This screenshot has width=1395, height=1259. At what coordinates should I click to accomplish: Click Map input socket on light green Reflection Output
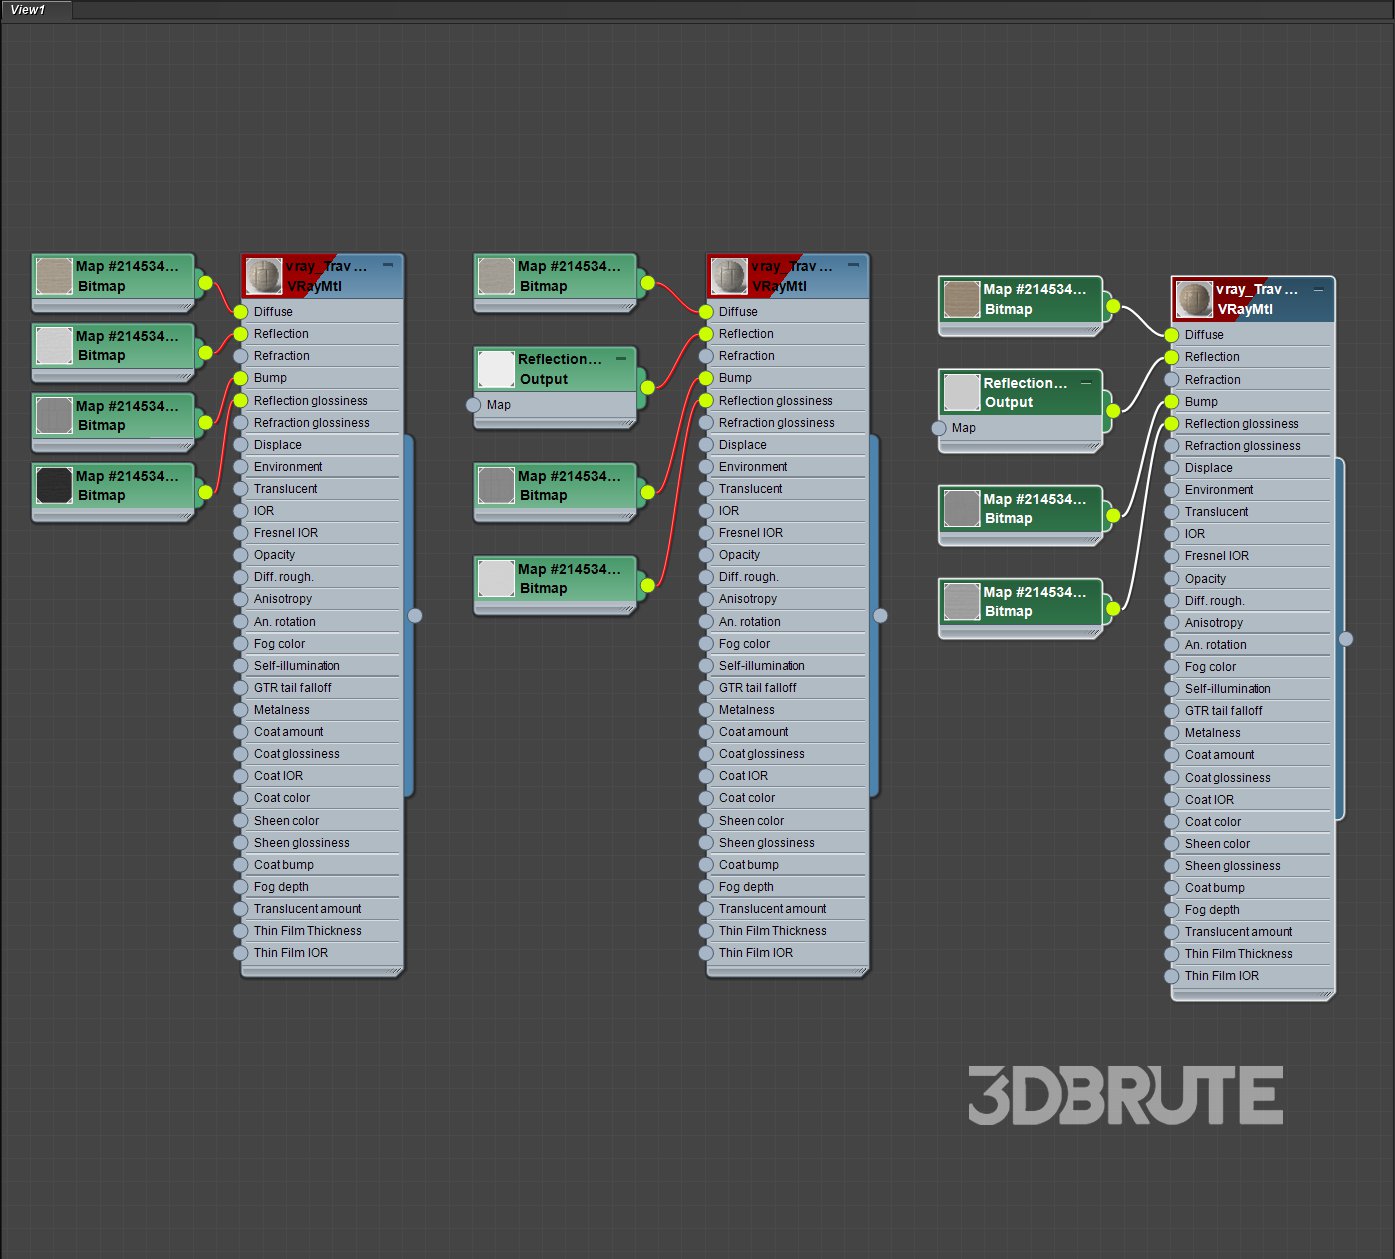click(x=474, y=405)
